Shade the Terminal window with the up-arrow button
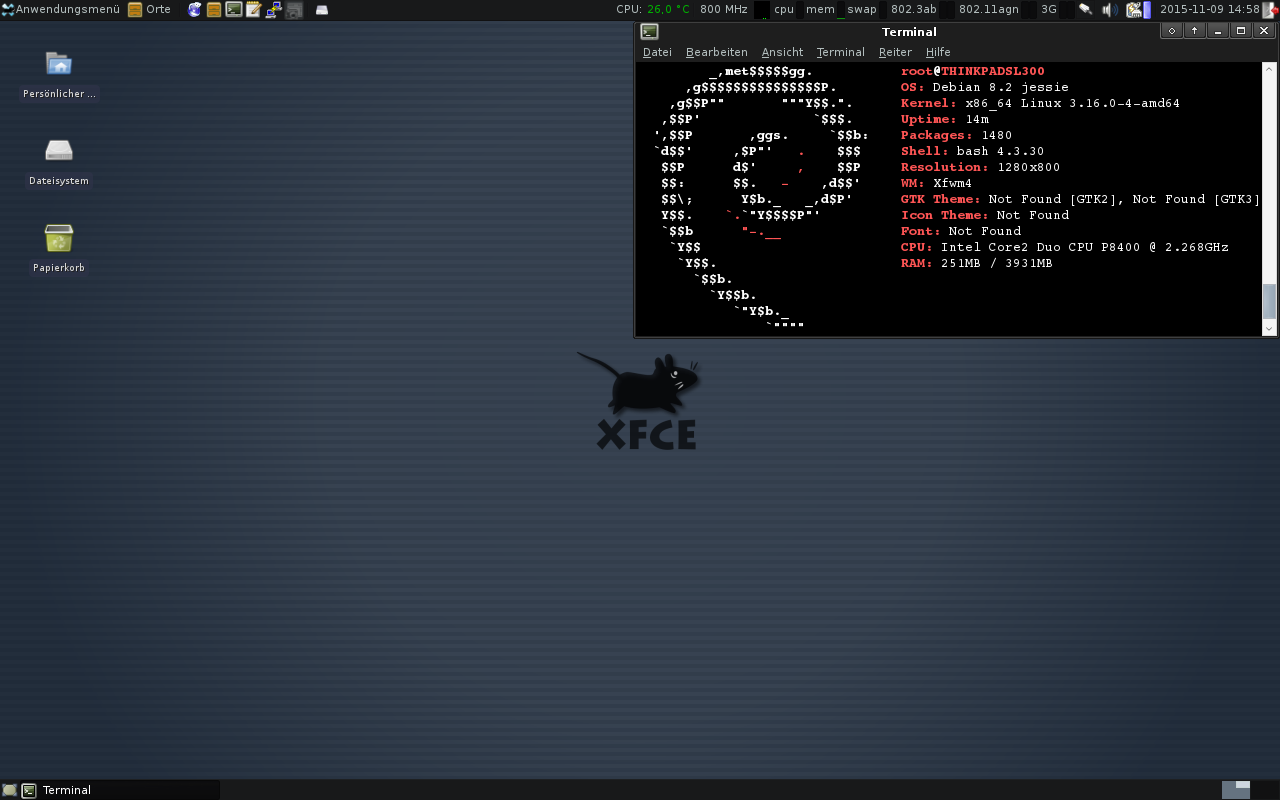1280x800 pixels. pyautogui.click(x=1194, y=31)
